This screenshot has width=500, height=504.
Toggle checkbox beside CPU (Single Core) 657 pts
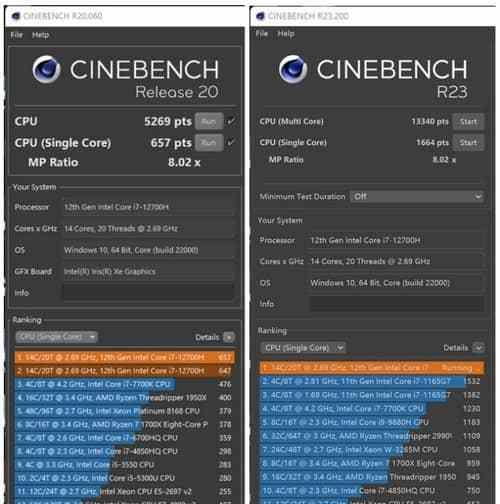coord(231,143)
